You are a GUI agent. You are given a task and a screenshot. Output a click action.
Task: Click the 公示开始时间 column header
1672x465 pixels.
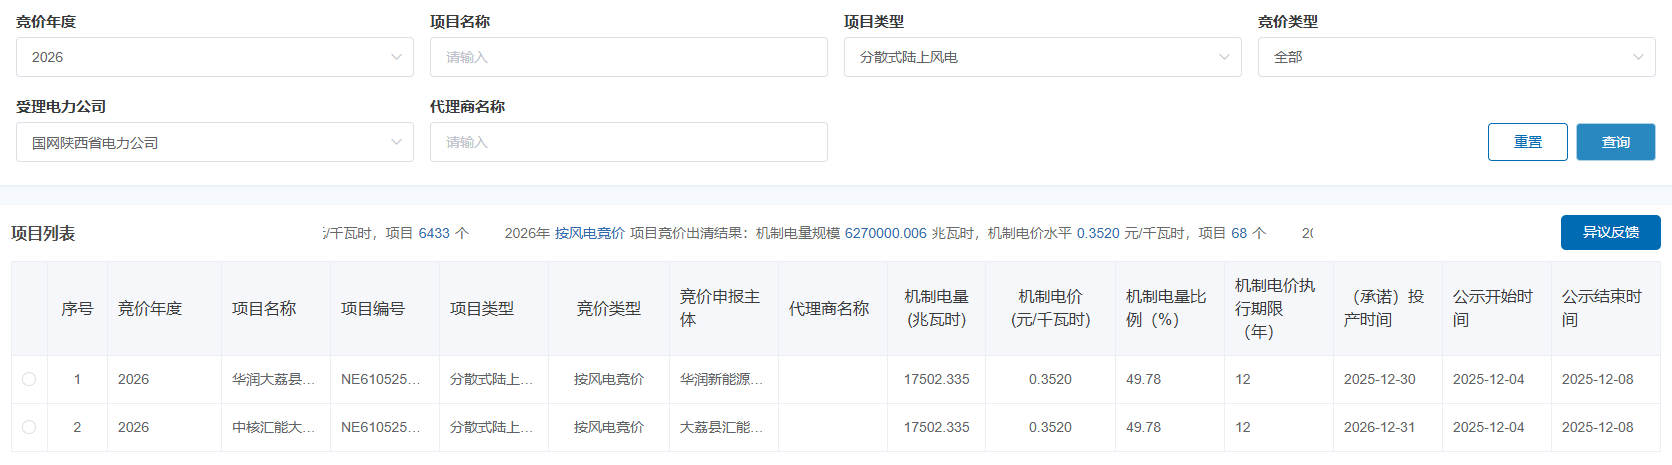(1492, 308)
